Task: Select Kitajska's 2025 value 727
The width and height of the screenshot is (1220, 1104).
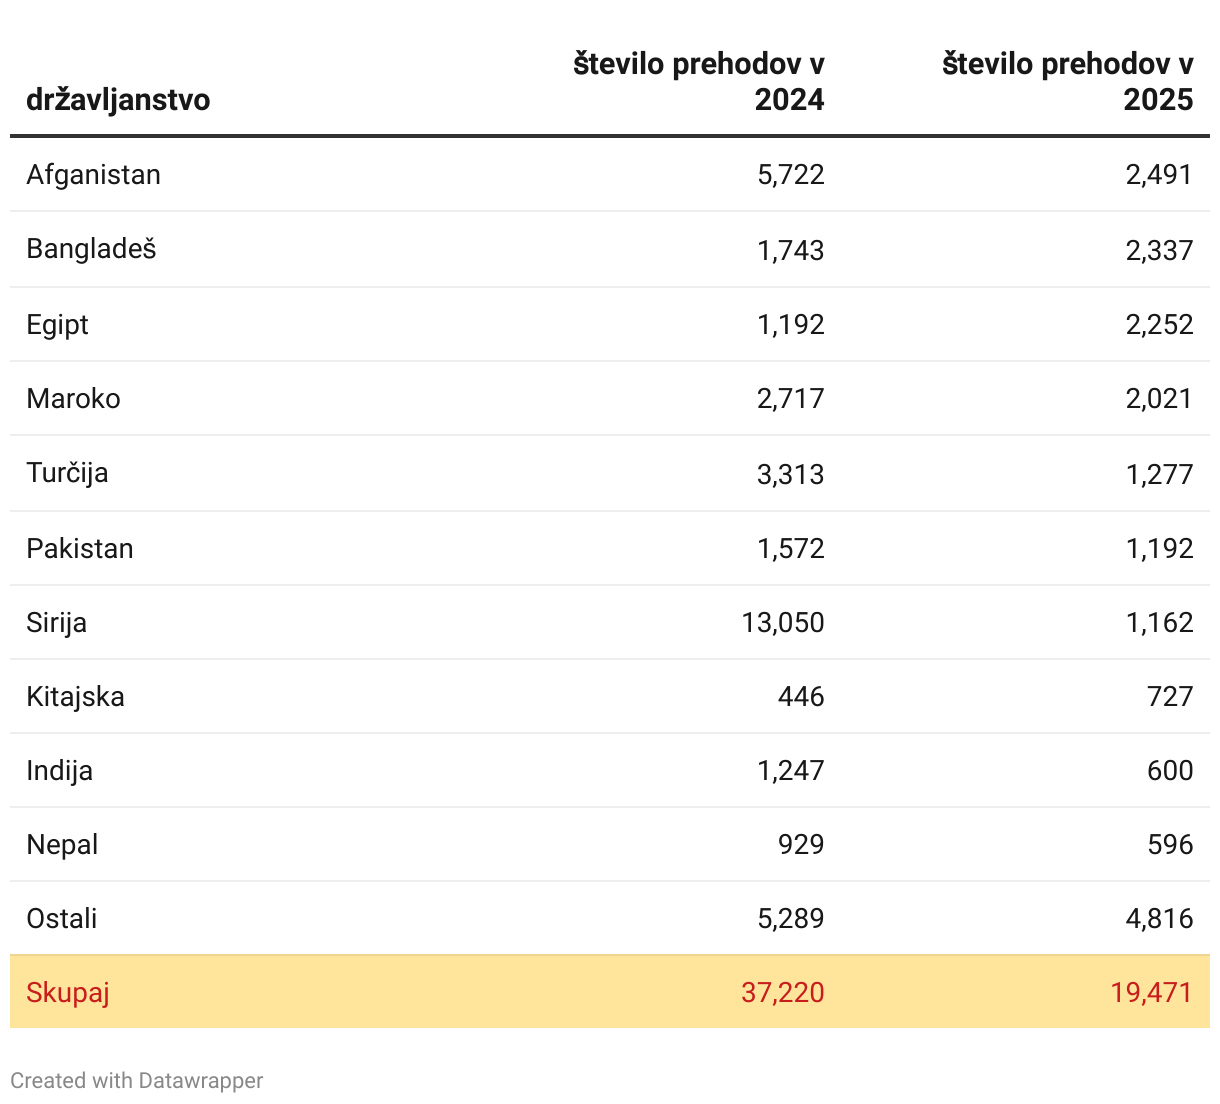Action: click(1170, 697)
